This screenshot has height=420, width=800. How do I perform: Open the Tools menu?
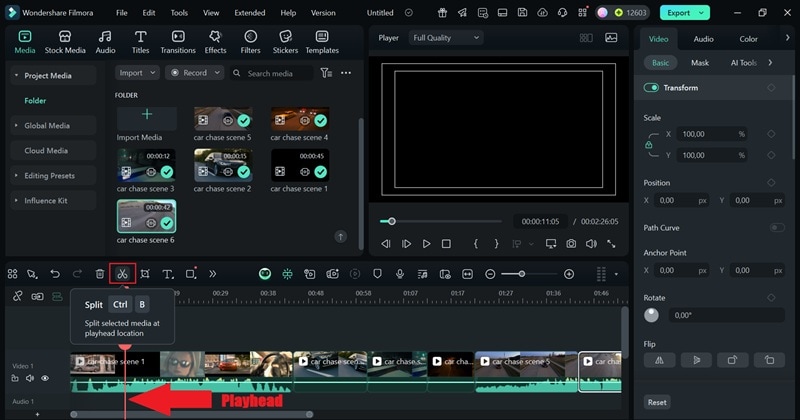pos(179,13)
